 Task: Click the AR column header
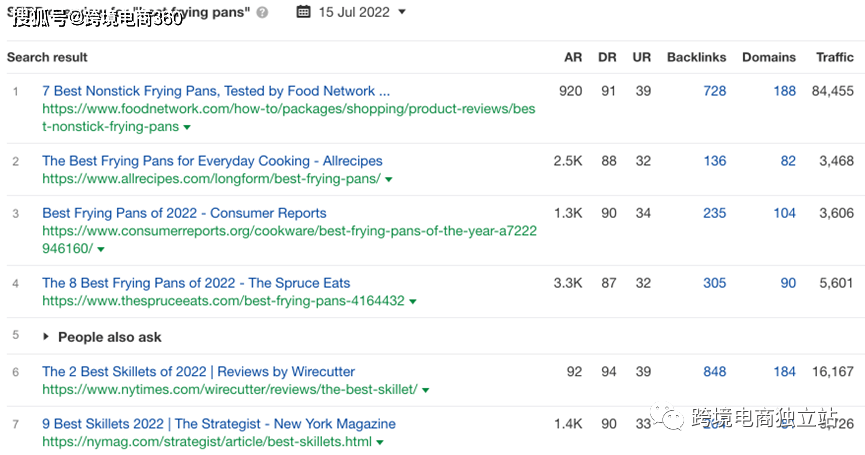[573, 57]
